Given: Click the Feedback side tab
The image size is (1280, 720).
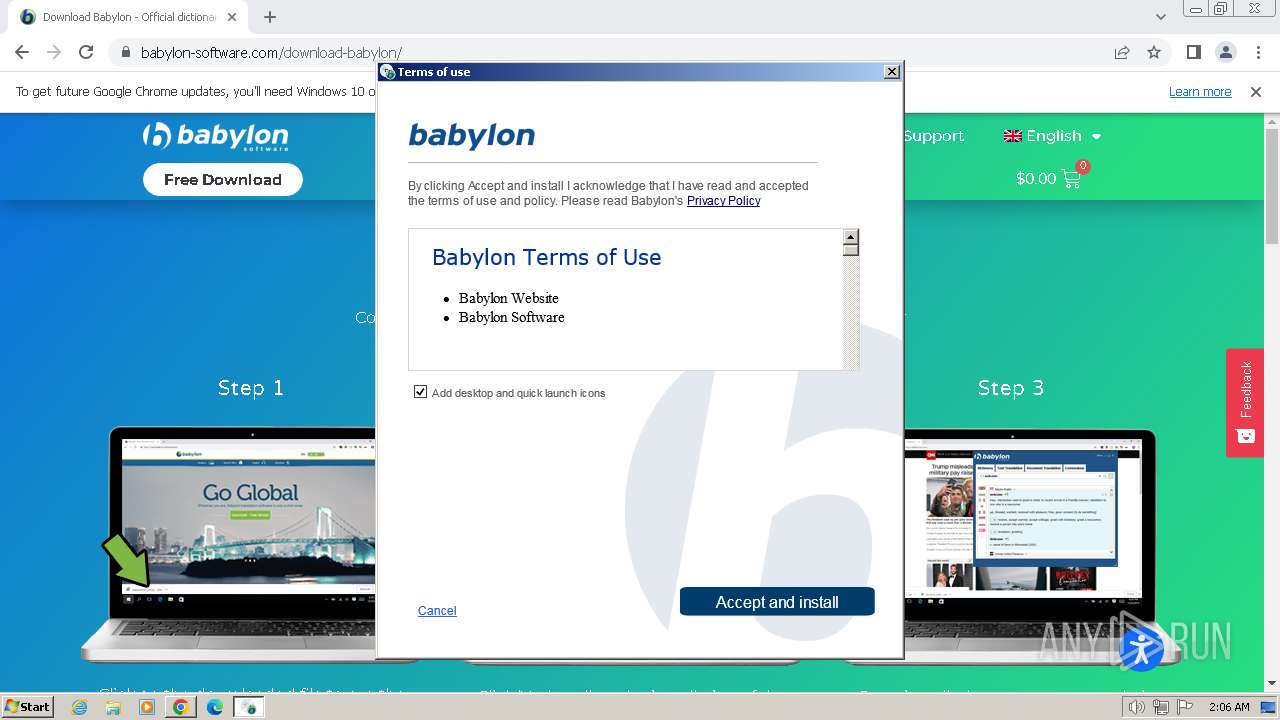Looking at the screenshot, I should tap(1245, 402).
